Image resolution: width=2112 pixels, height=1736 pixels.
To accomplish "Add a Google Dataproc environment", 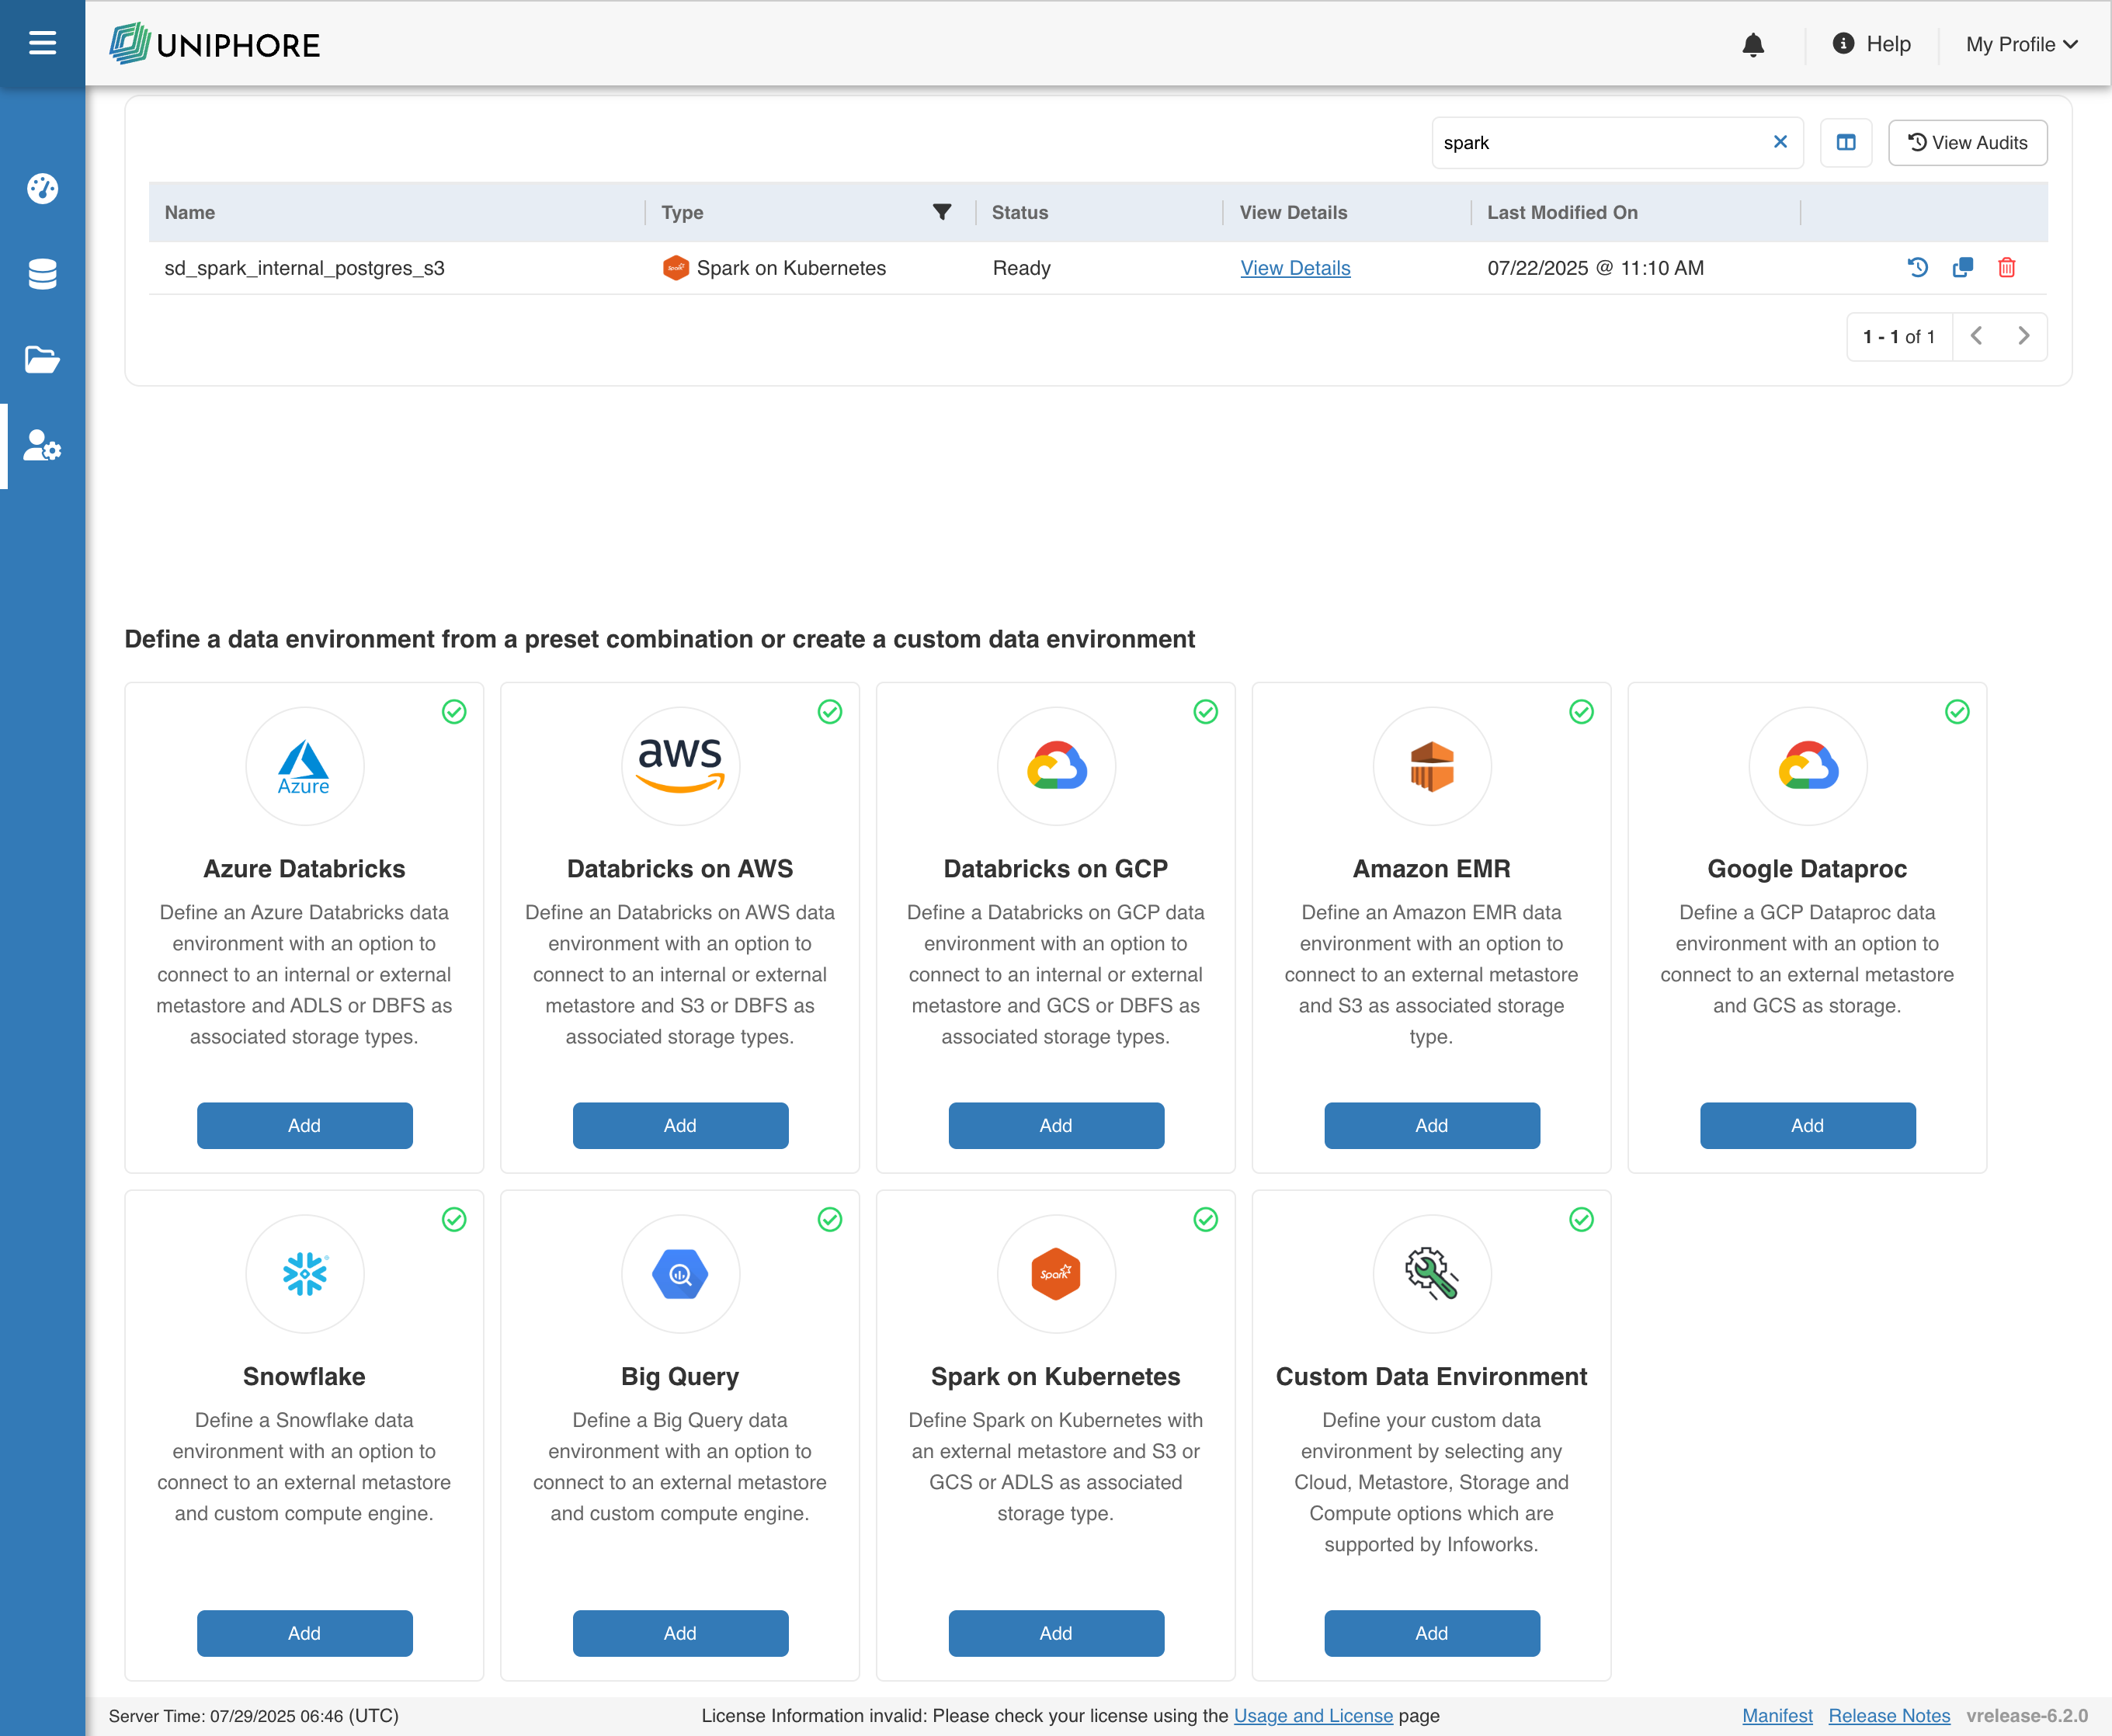I will (1807, 1125).
